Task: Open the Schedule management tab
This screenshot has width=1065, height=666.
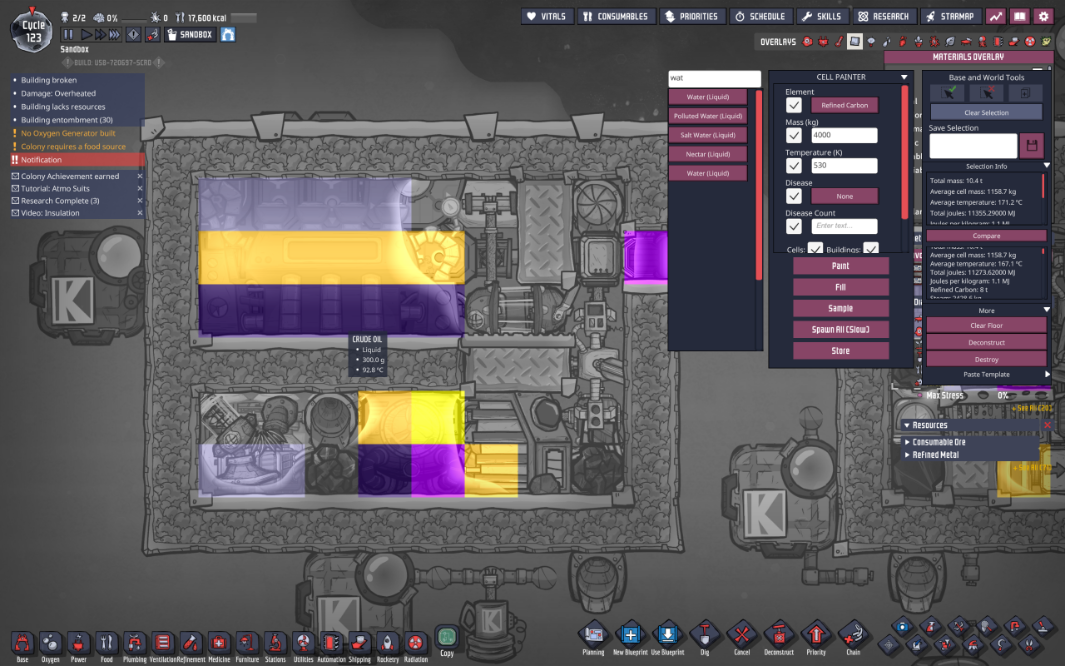Action: (760, 16)
